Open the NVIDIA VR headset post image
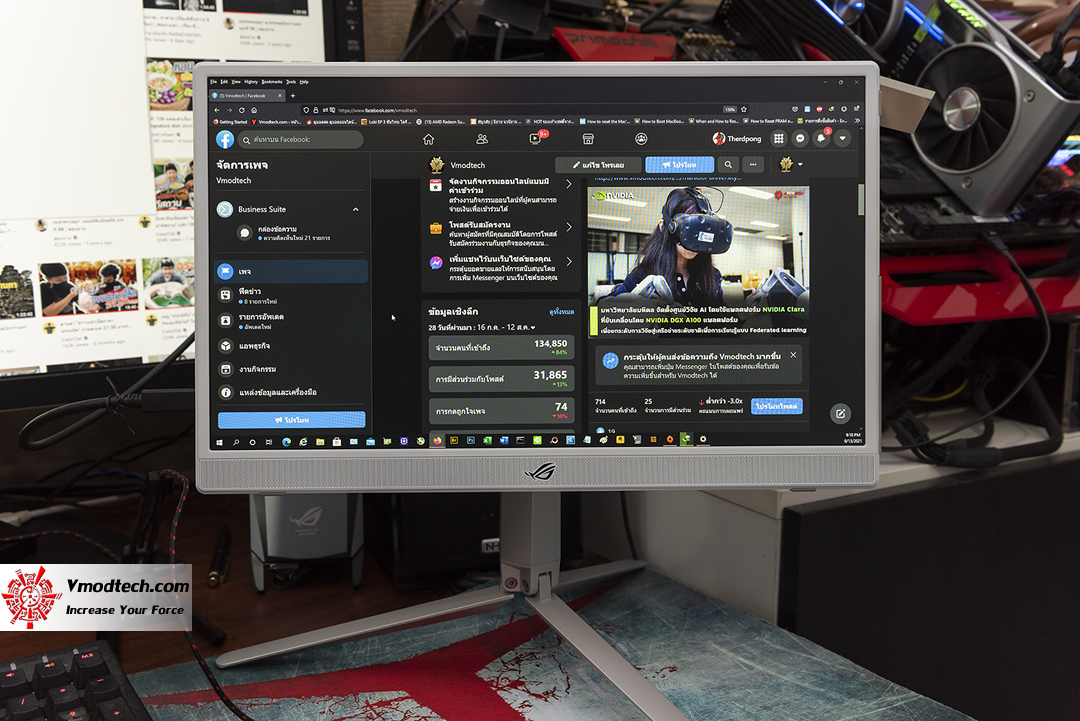The width and height of the screenshot is (1080, 721). (698, 262)
